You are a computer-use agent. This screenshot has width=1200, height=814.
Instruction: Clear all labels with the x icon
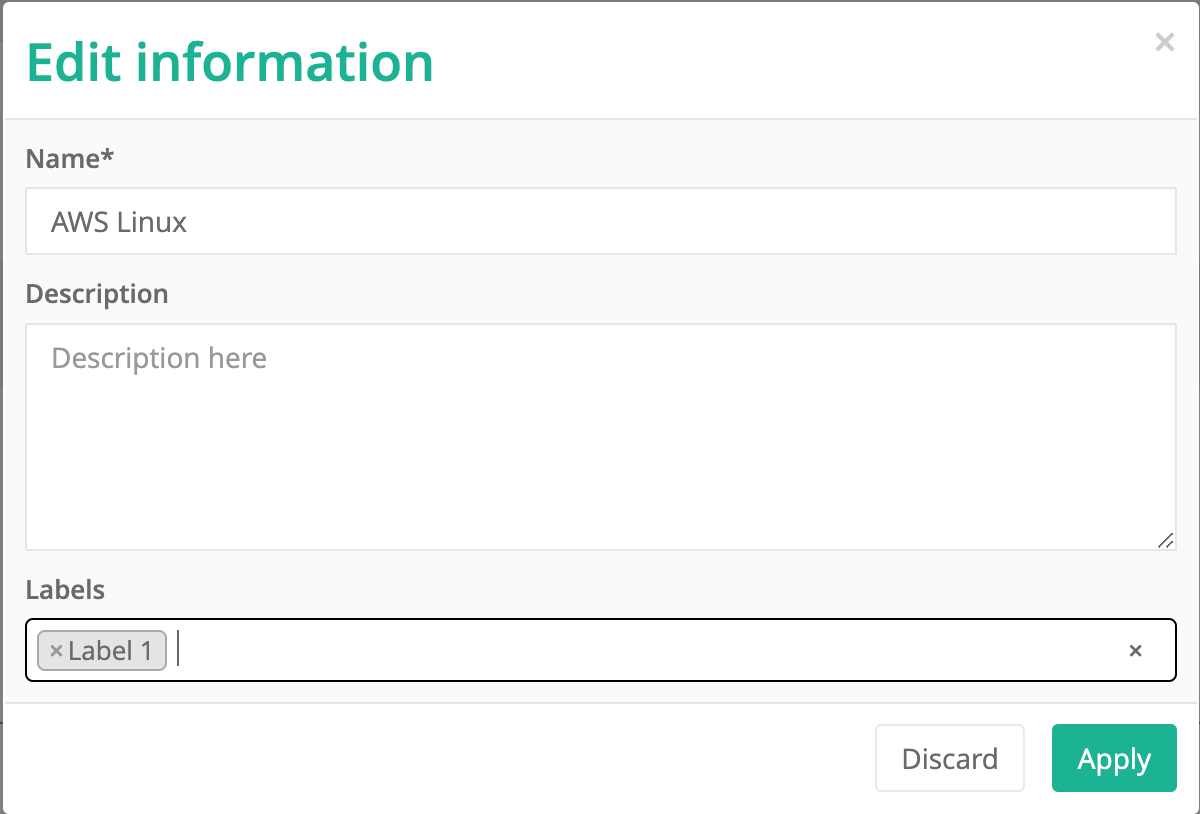click(1135, 651)
